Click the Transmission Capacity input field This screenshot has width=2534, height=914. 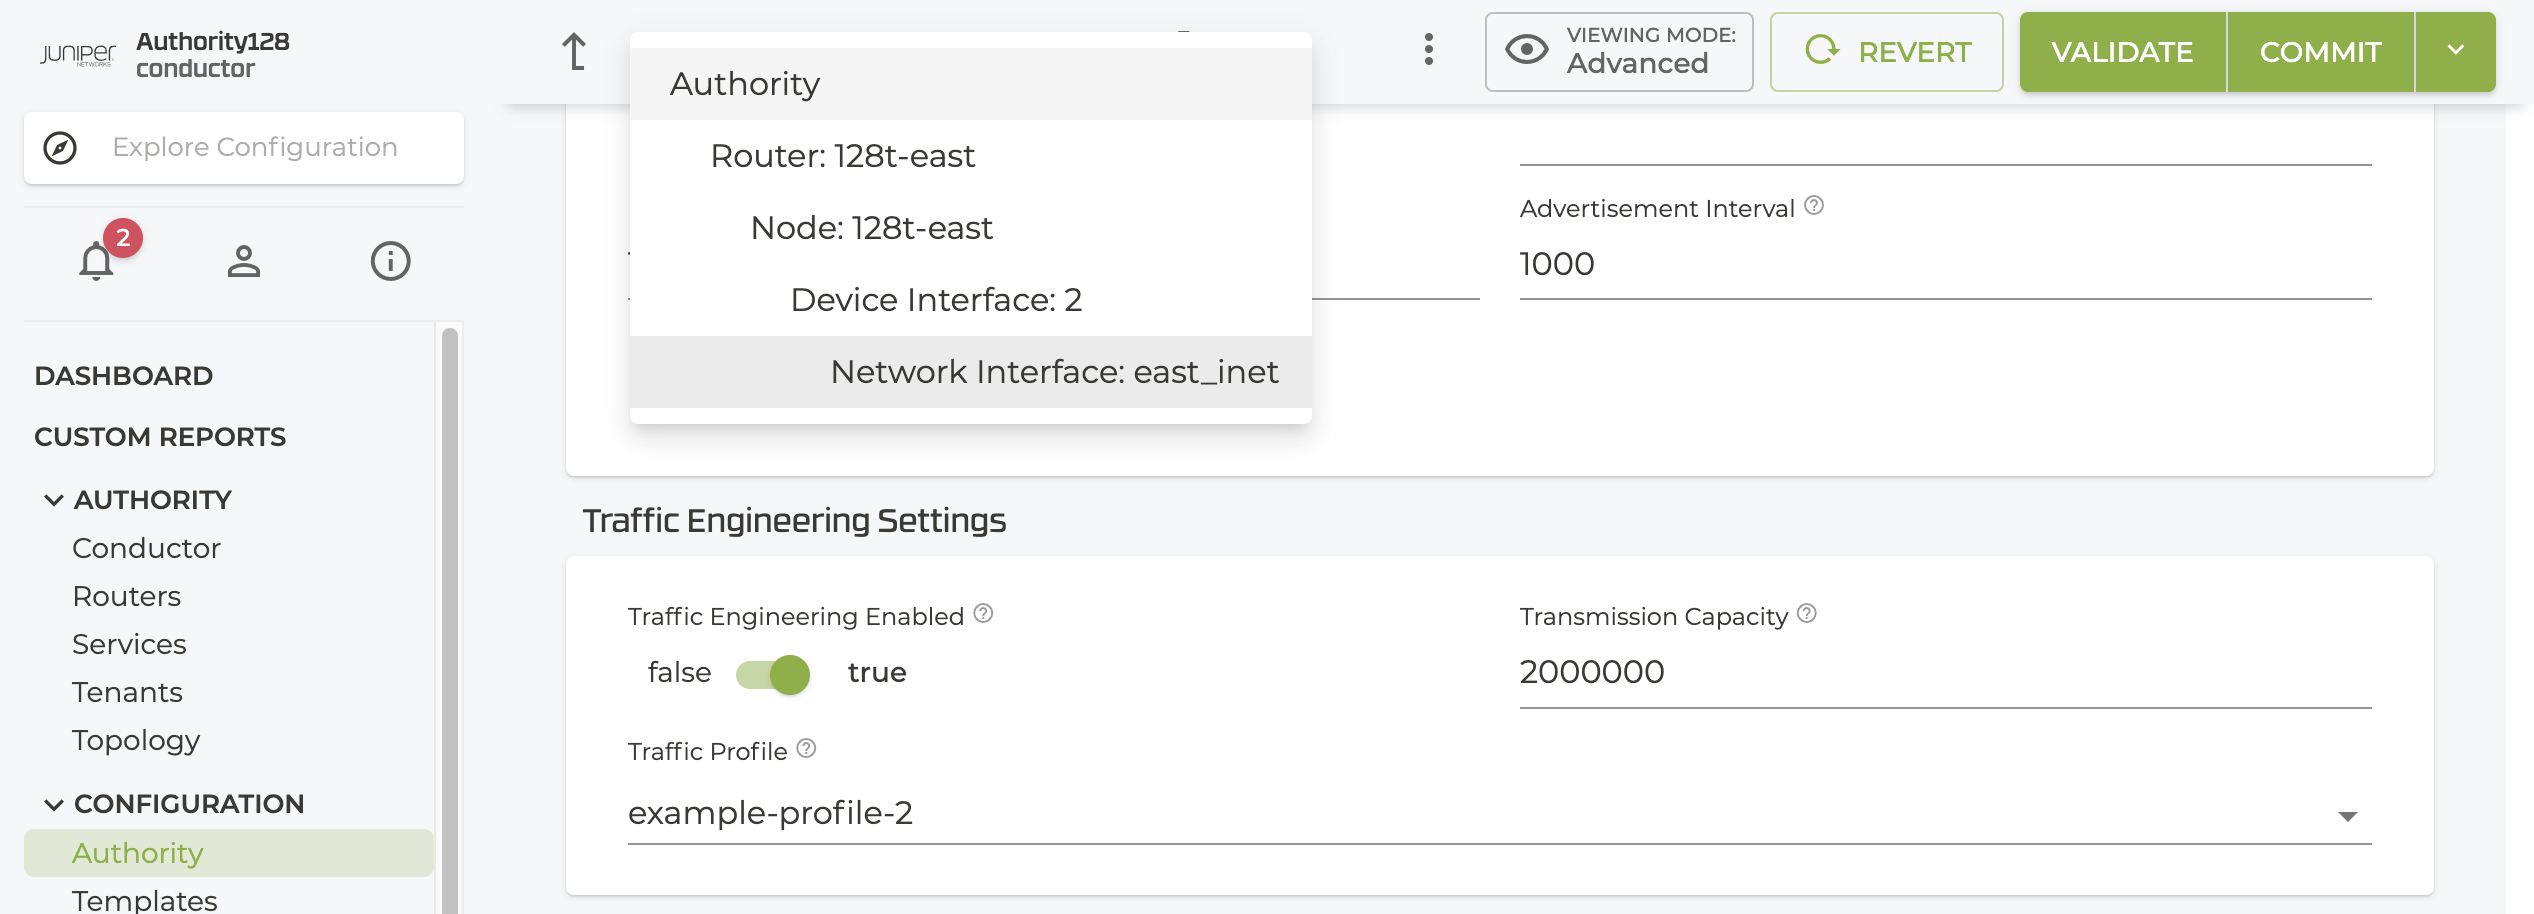1944,673
